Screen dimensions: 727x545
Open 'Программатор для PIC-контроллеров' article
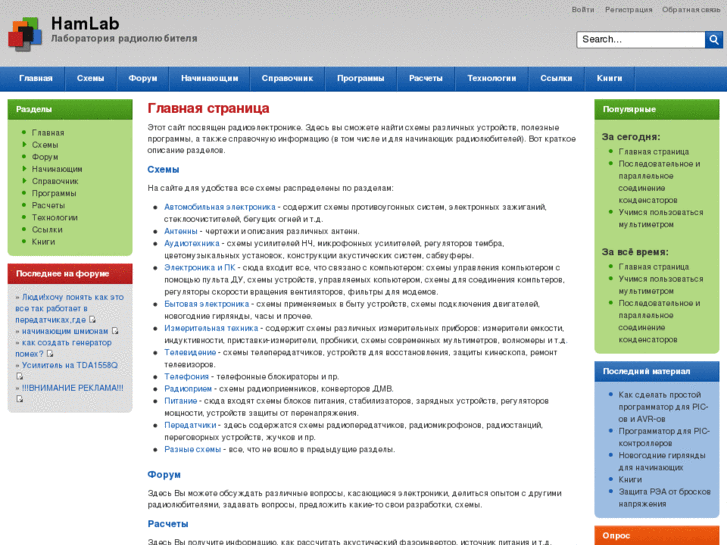tap(664, 437)
